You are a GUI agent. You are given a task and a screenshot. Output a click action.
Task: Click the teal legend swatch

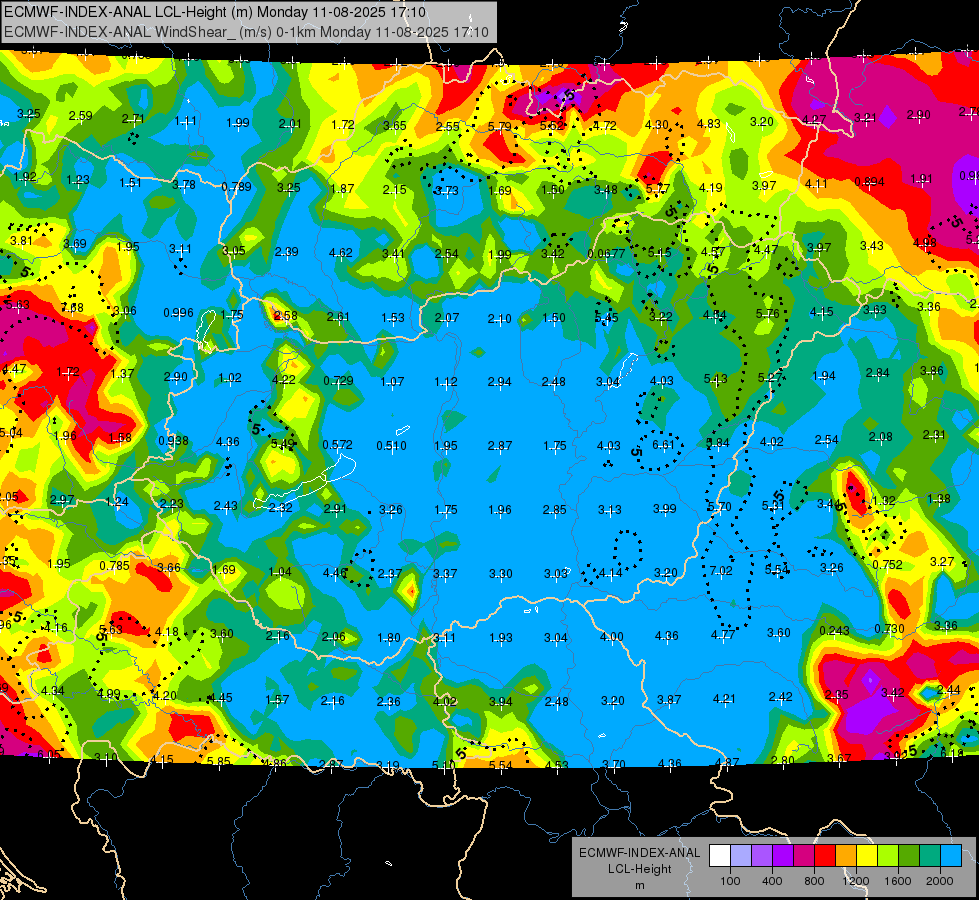pos(930,856)
